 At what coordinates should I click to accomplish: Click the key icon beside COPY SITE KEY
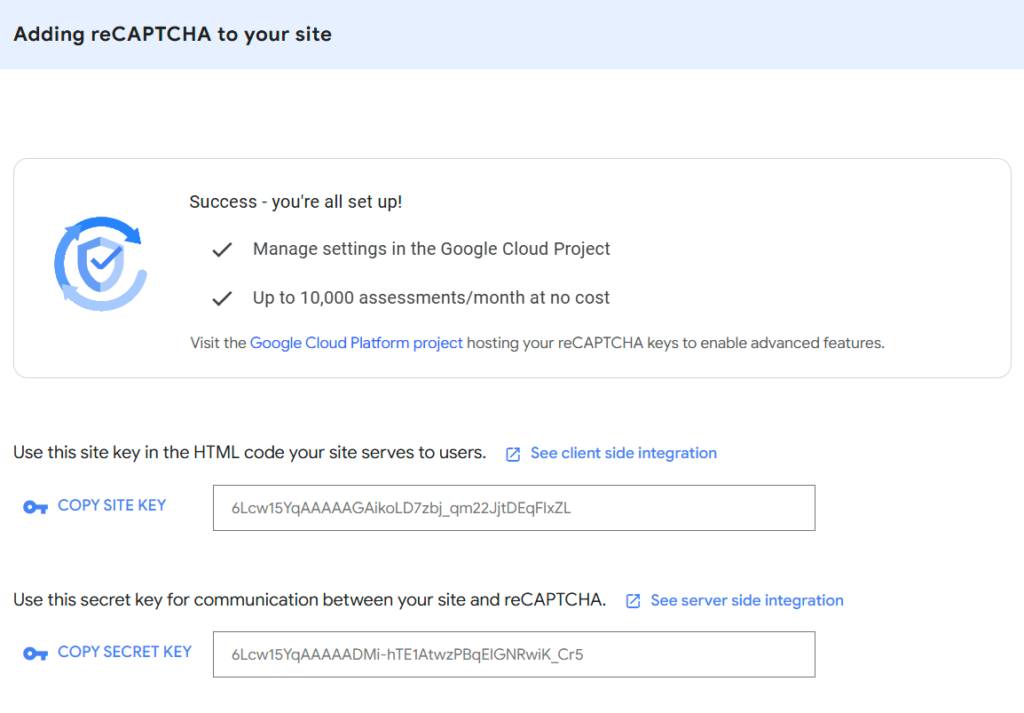point(35,507)
